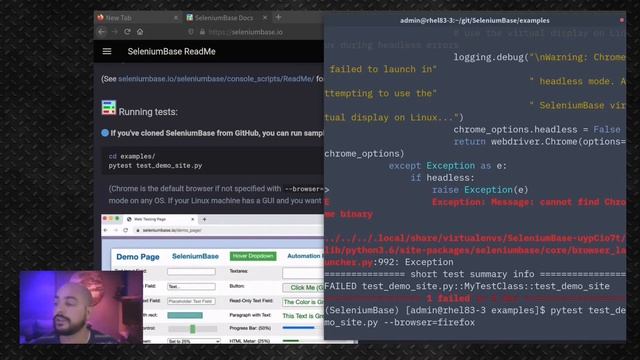The image size is (640, 360).
Task: Click the 'Running tests:' heading
Action: [148, 112]
